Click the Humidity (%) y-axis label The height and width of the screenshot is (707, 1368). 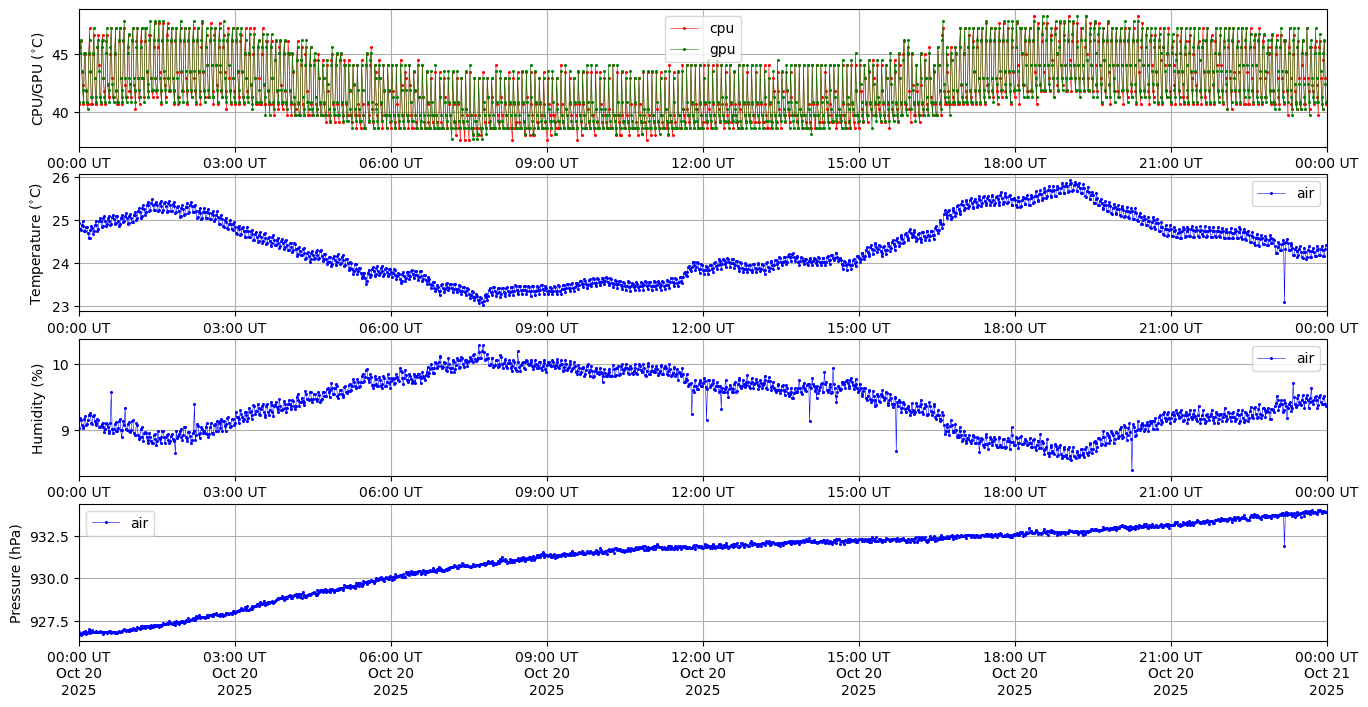(x=38, y=408)
